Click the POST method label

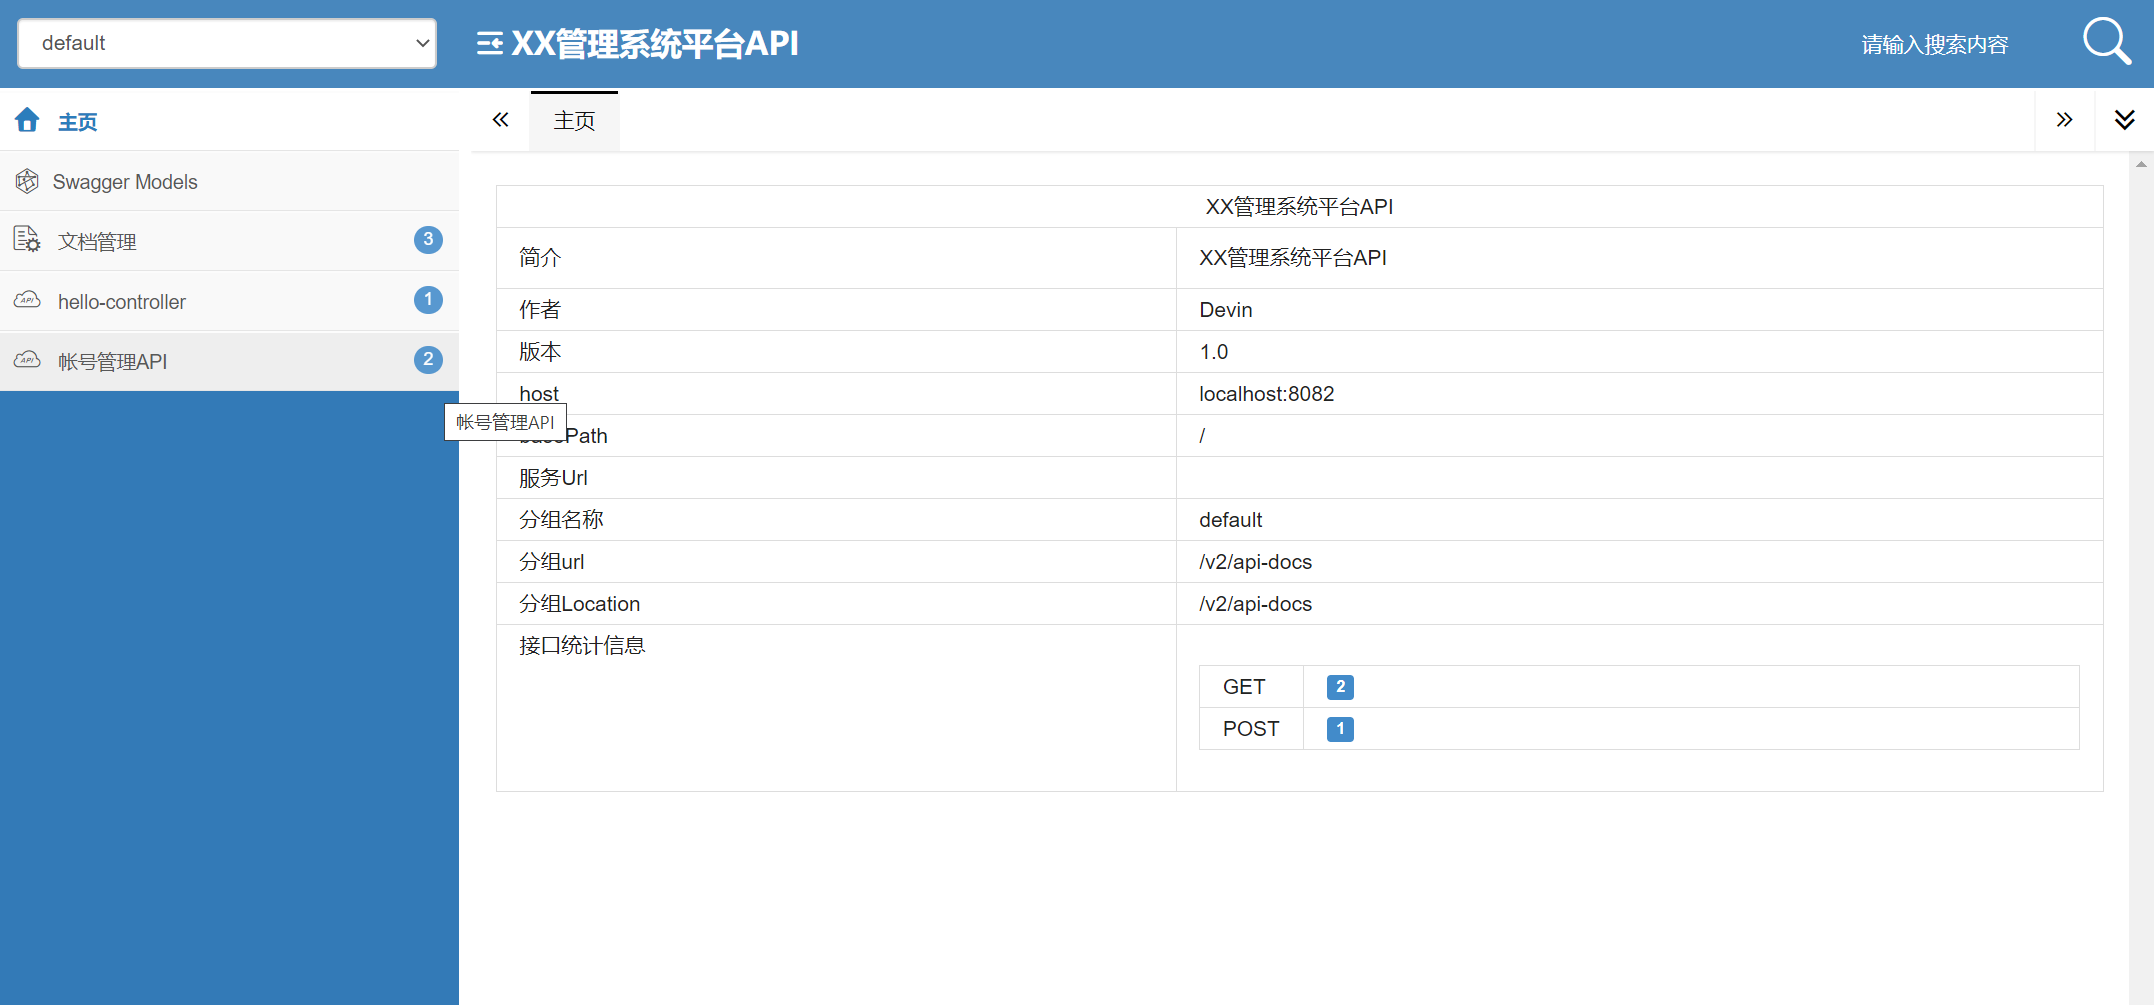tap(1251, 729)
